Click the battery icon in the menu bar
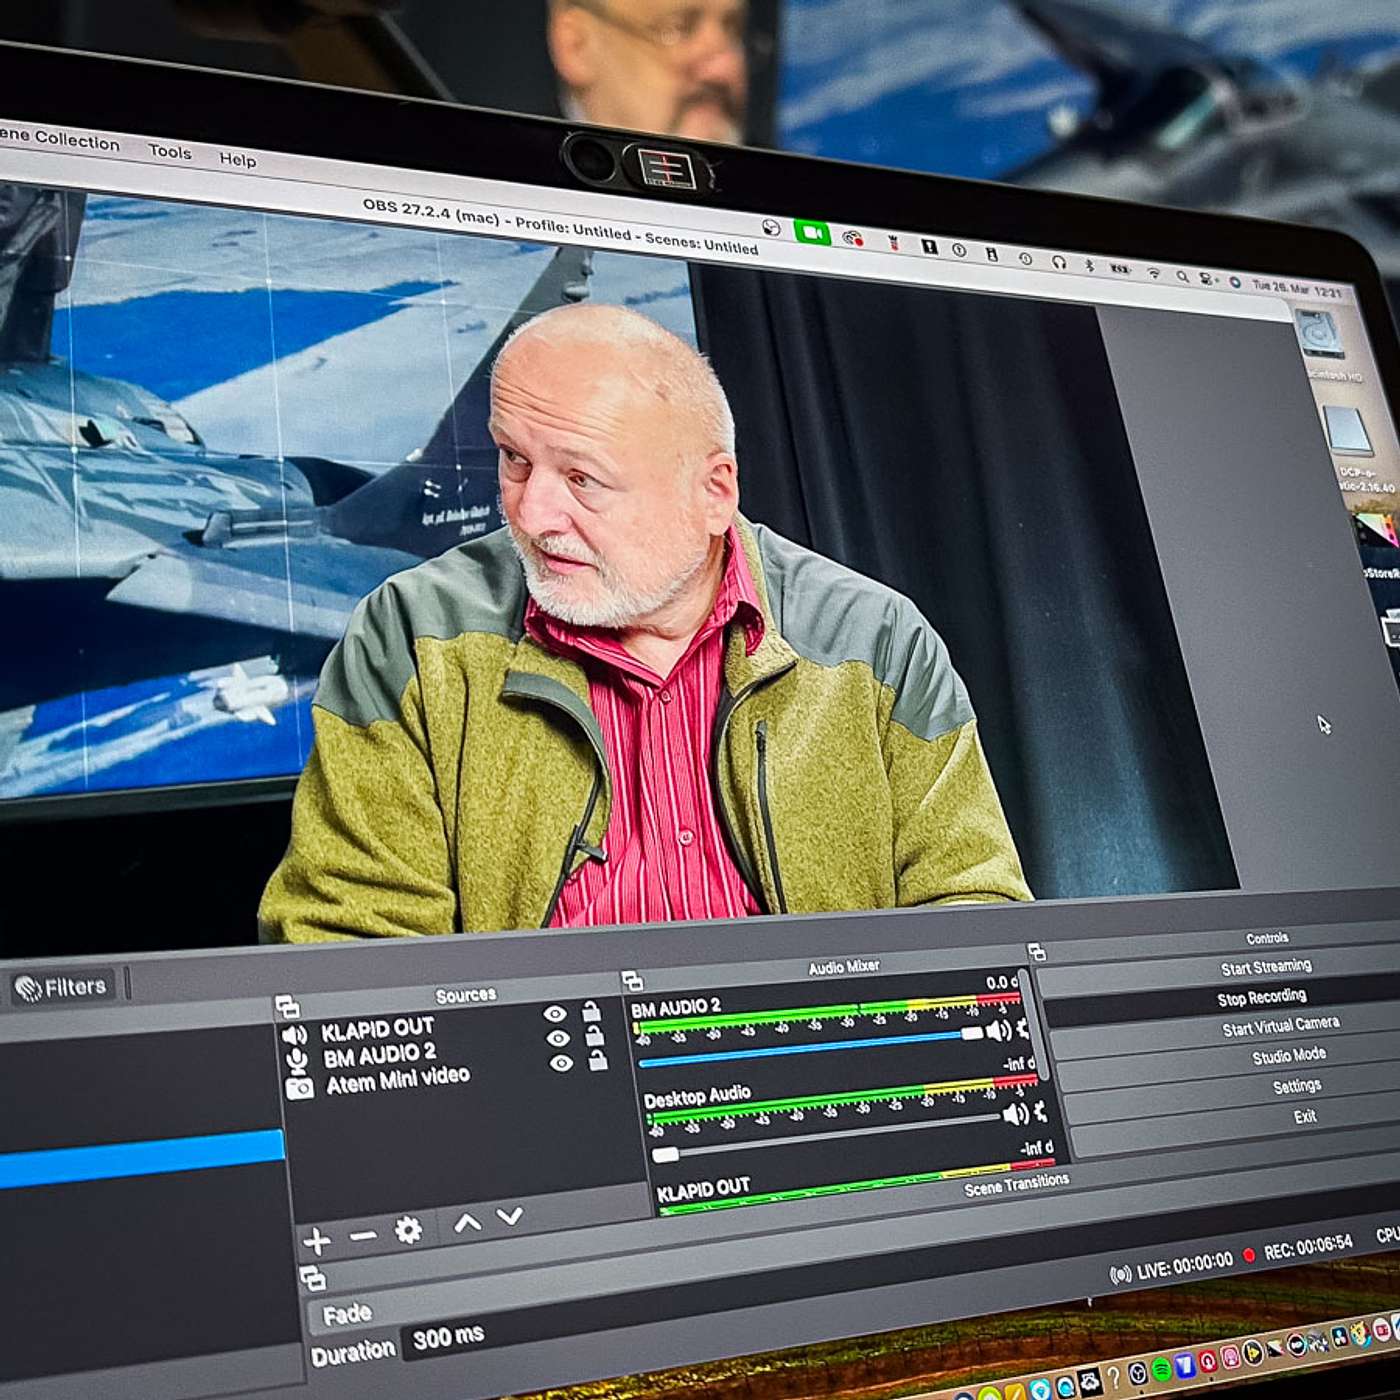The image size is (1400, 1400). click(x=1121, y=269)
